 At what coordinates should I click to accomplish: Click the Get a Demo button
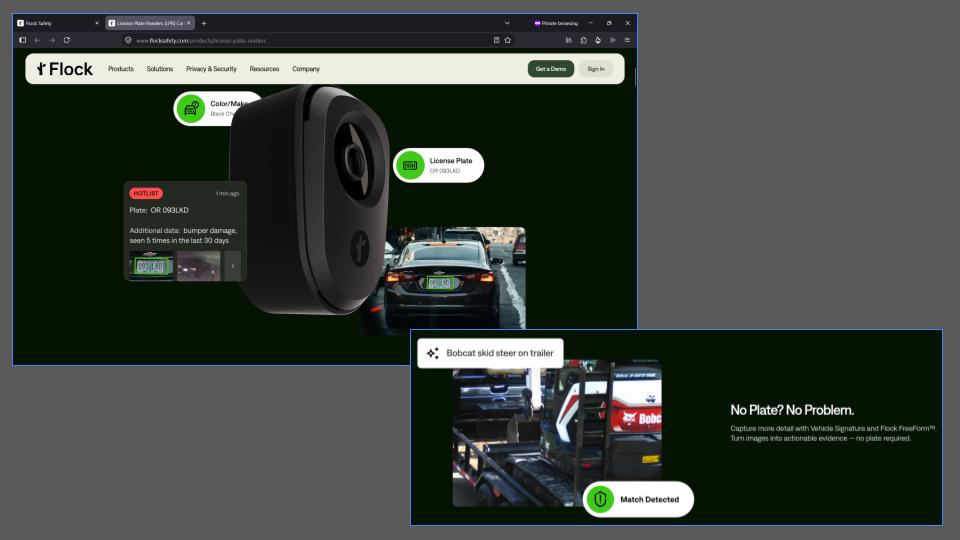coord(551,69)
